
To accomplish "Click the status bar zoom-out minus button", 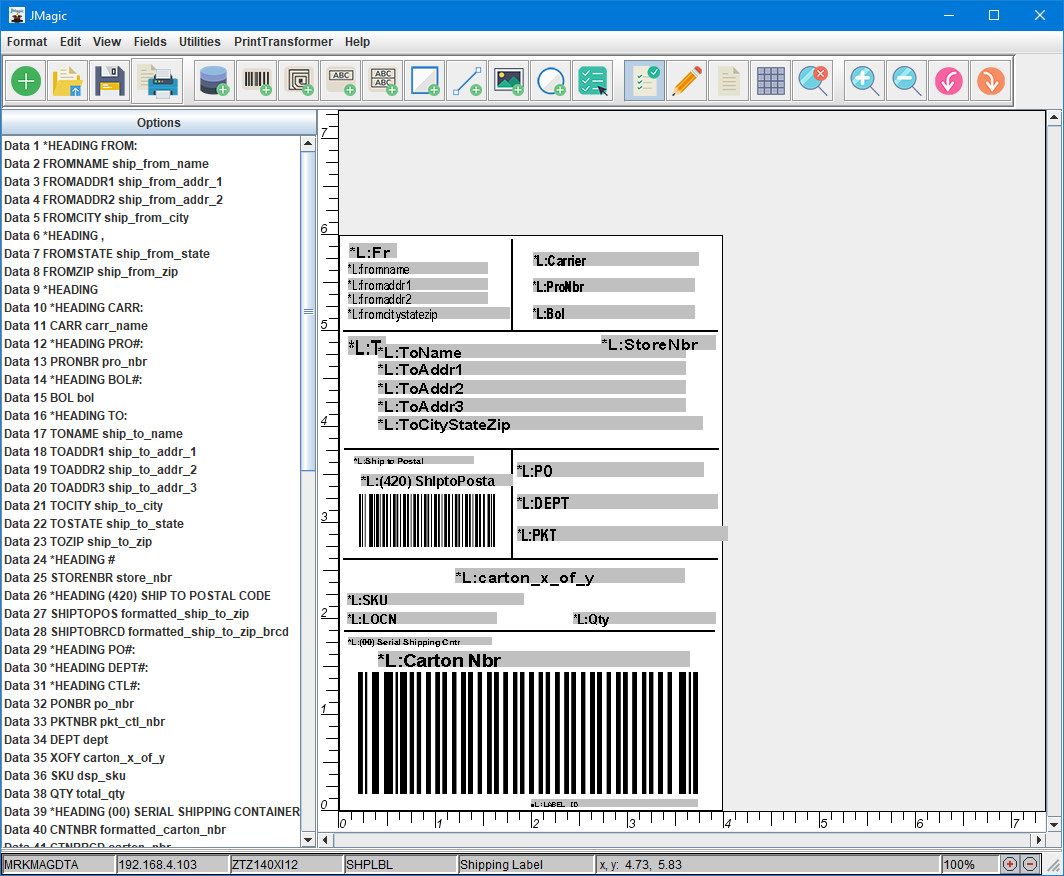I will pos(1030,864).
